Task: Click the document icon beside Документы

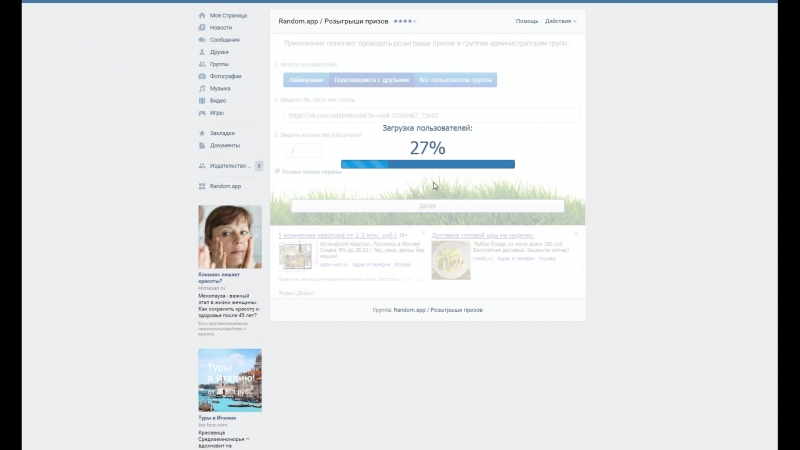Action: coord(202,145)
